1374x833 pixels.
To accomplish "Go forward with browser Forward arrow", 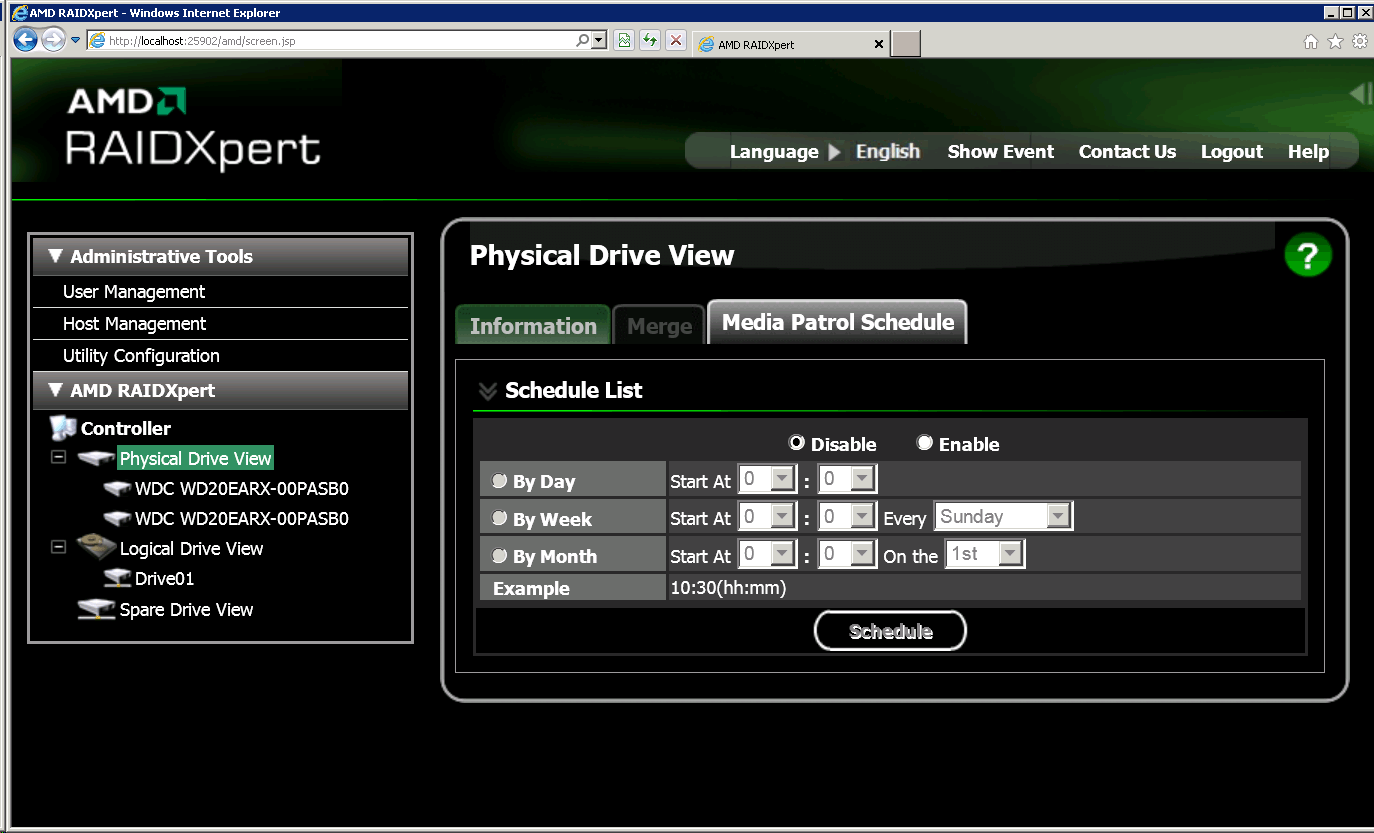I will pyautogui.click(x=52, y=40).
